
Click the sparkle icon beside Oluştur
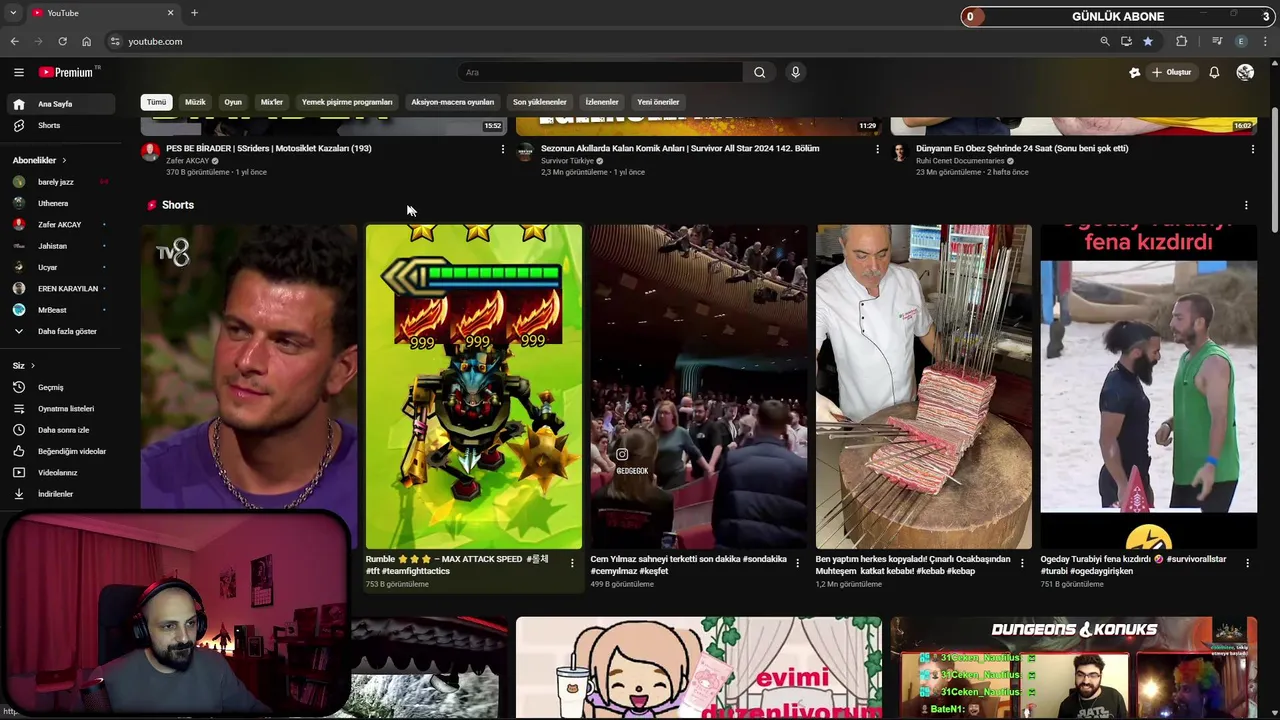tap(1134, 72)
